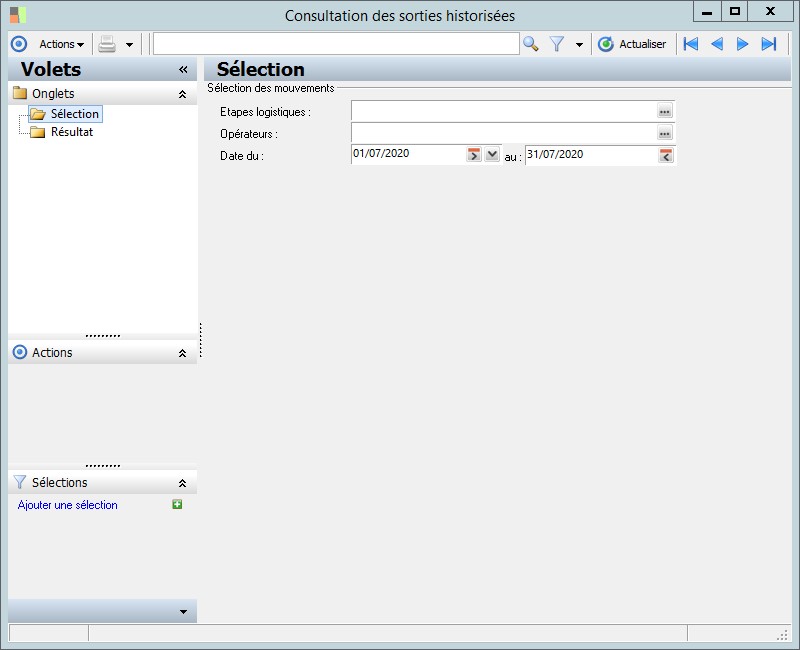Click the Actualiser refresh button
This screenshot has width=800, height=650.
pyautogui.click(x=632, y=44)
